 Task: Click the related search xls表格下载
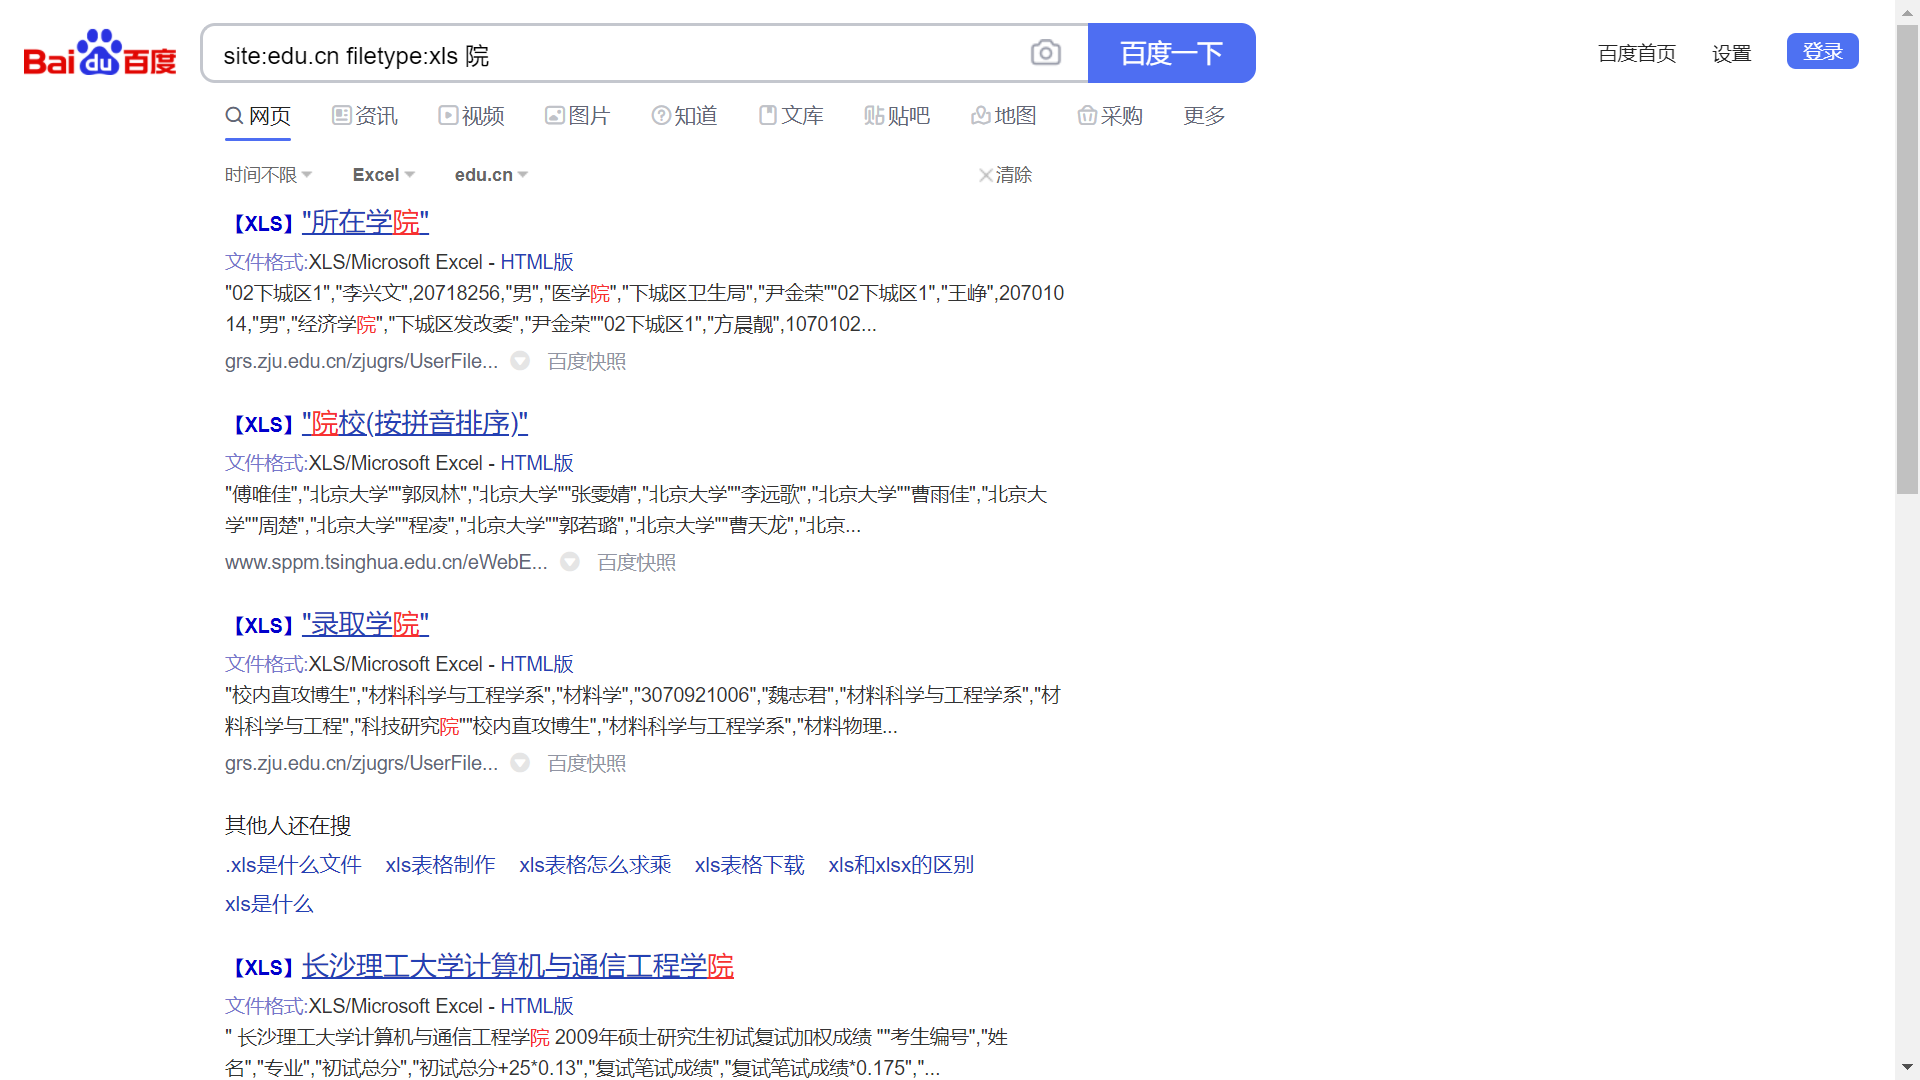coord(749,865)
